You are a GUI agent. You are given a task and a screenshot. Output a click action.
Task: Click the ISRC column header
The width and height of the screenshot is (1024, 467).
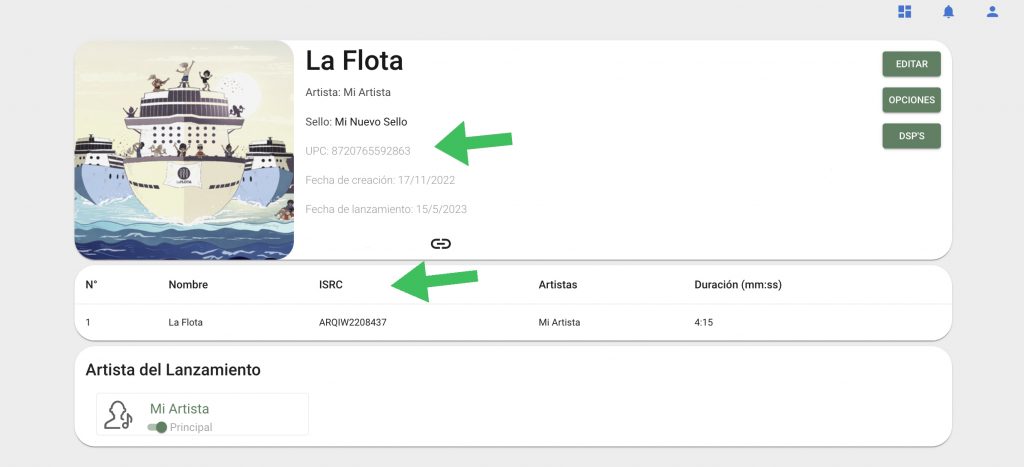(330, 285)
